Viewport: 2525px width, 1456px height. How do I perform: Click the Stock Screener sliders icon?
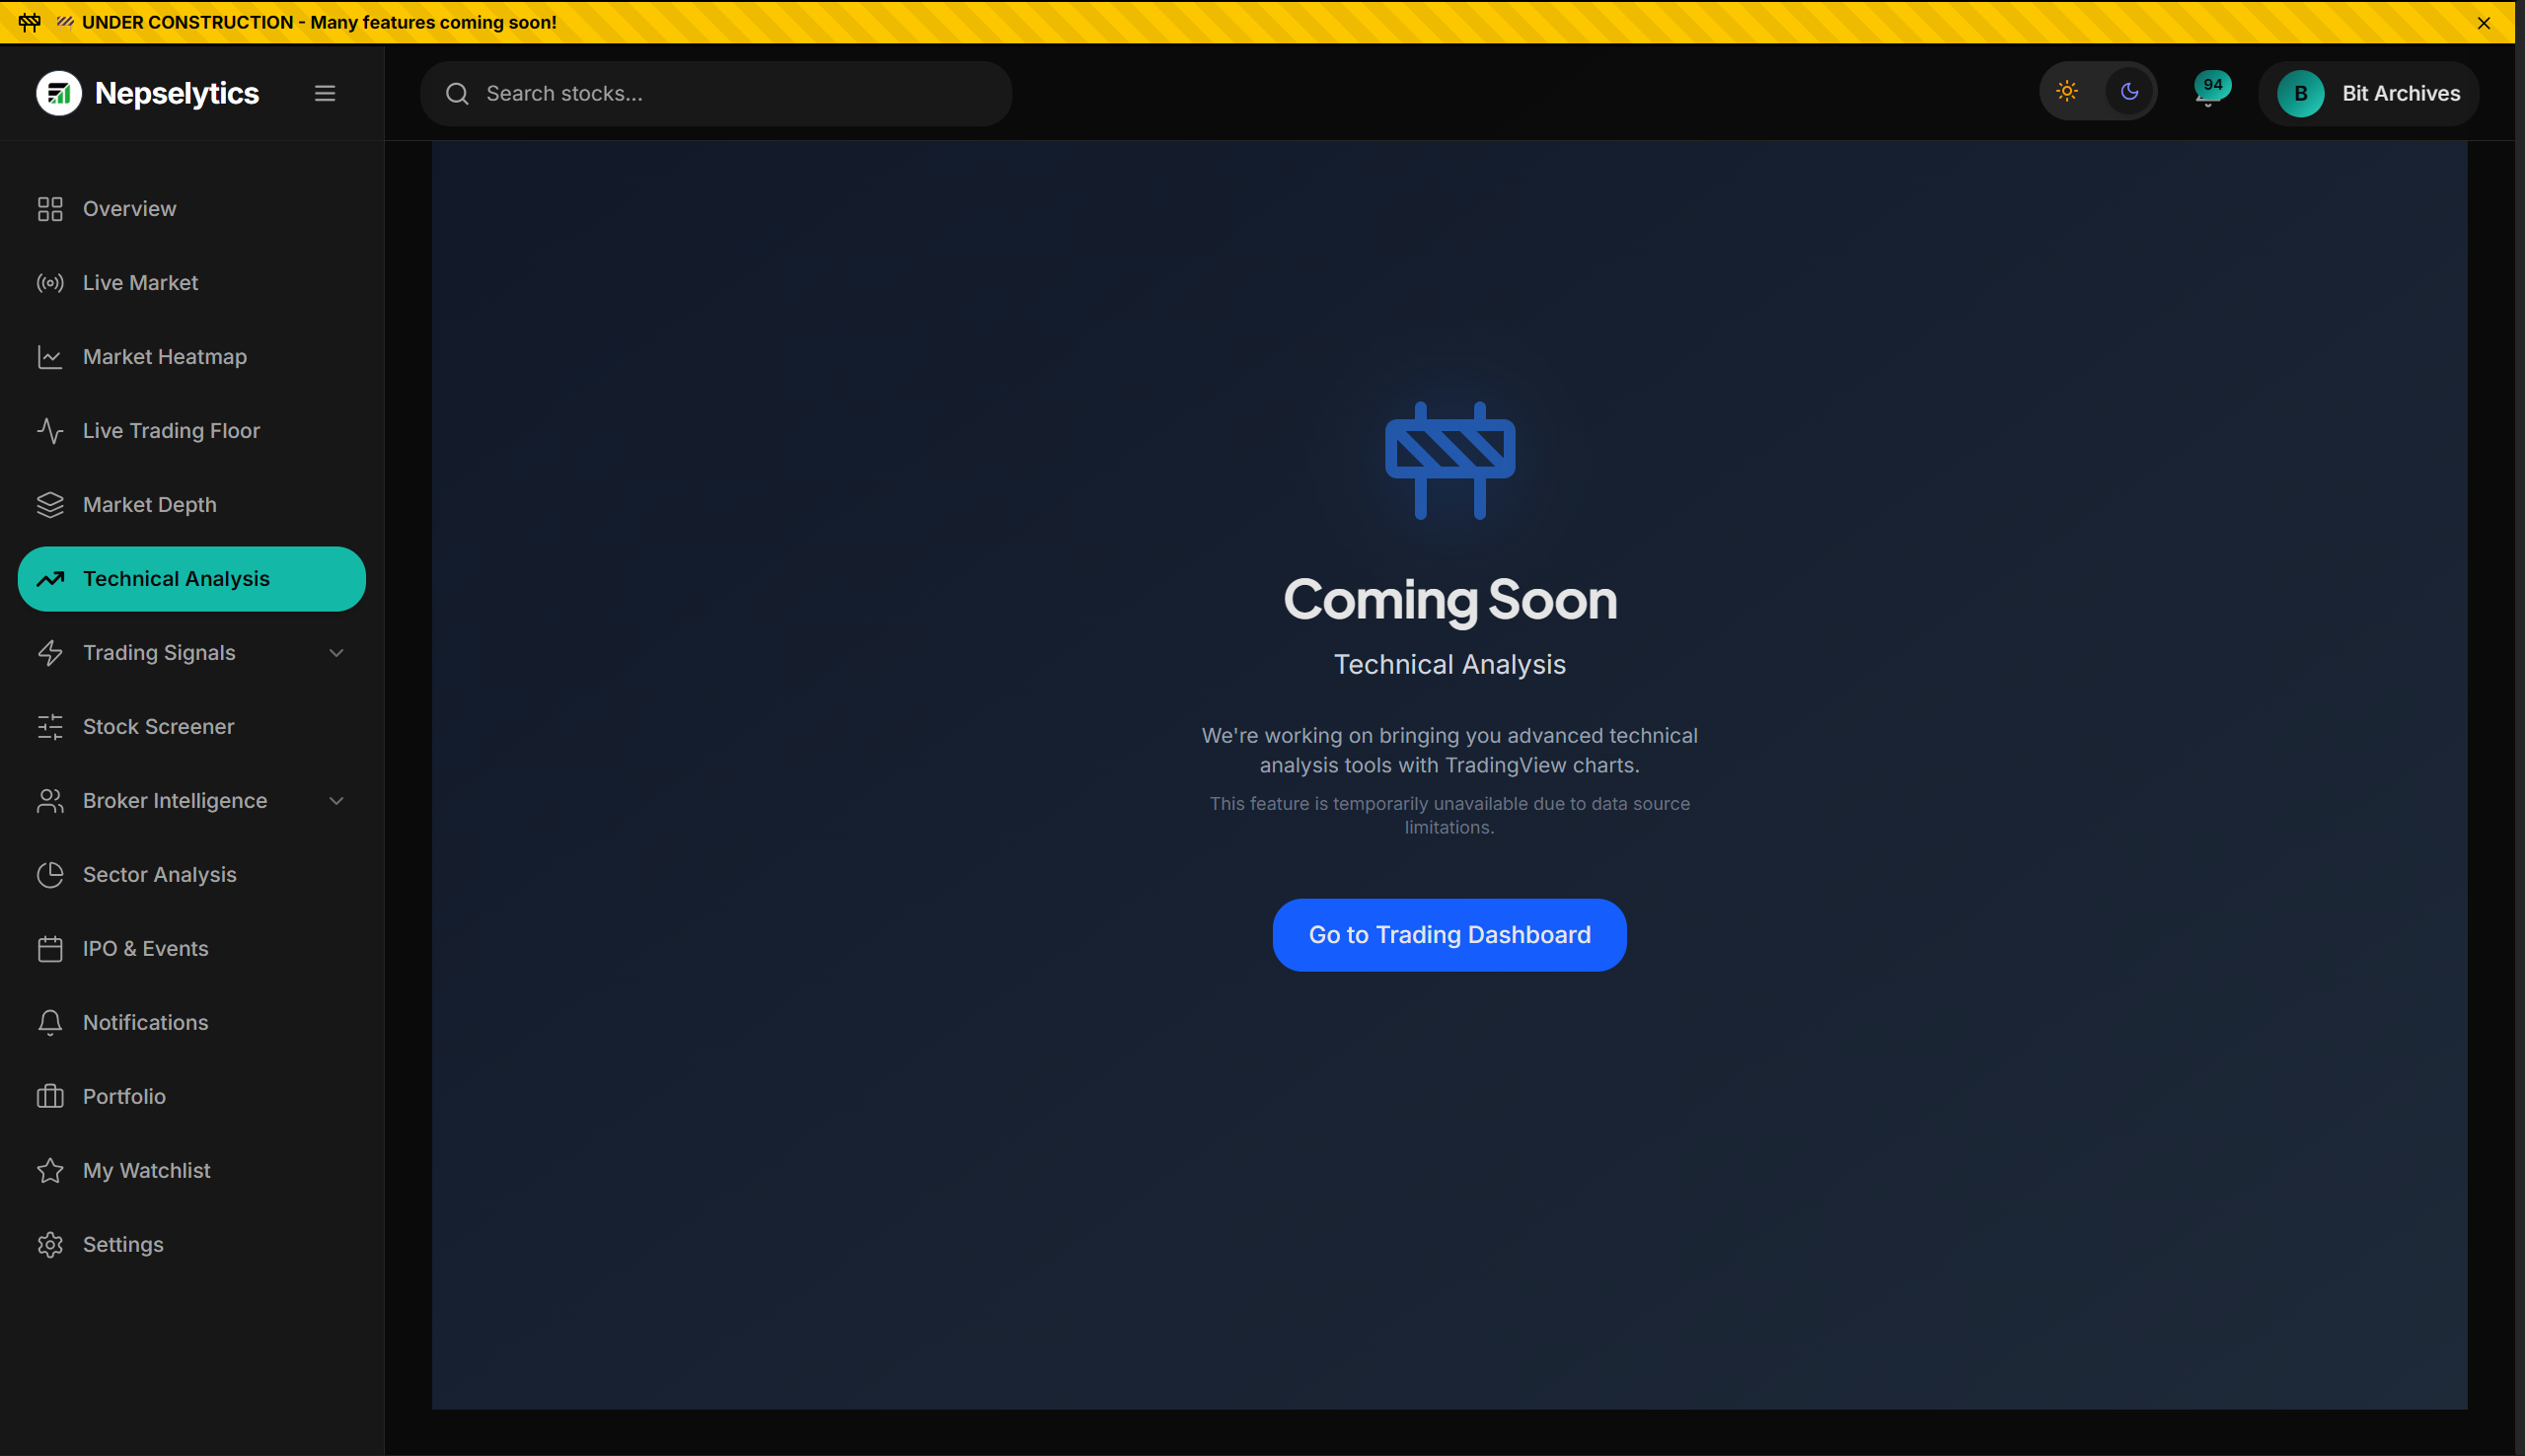point(50,727)
